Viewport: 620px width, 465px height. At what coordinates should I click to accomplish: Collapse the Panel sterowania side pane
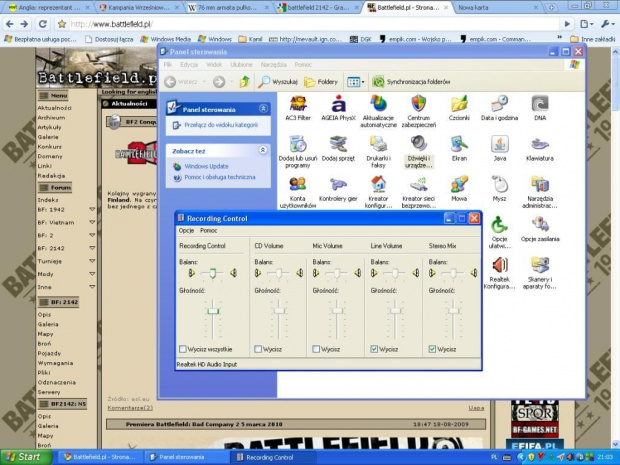point(263,109)
